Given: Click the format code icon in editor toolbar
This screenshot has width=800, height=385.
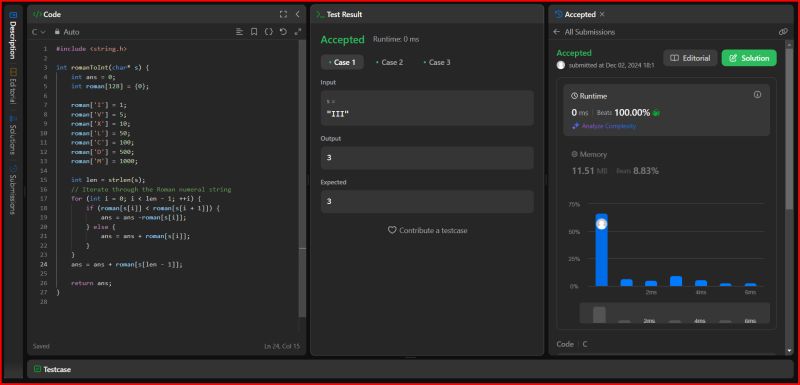Looking at the screenshot, I should click(239, 32).
